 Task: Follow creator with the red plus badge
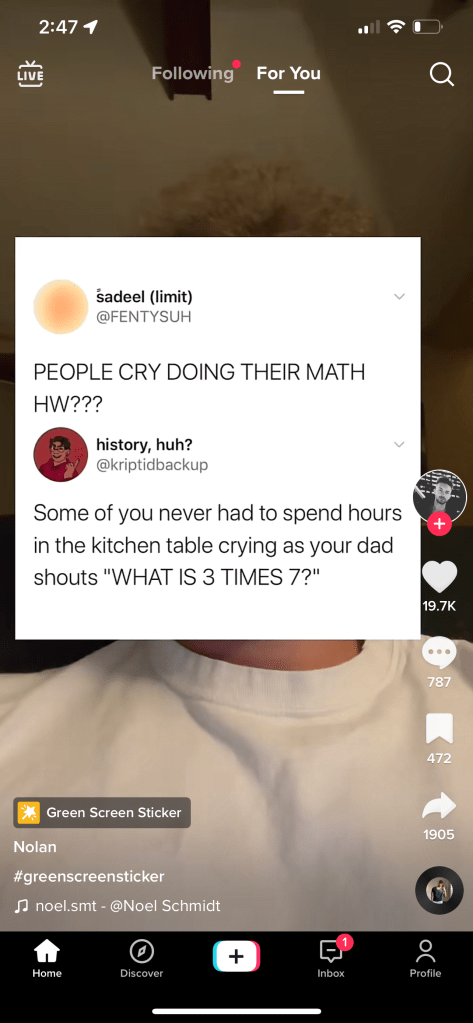[x=439, y=523]
